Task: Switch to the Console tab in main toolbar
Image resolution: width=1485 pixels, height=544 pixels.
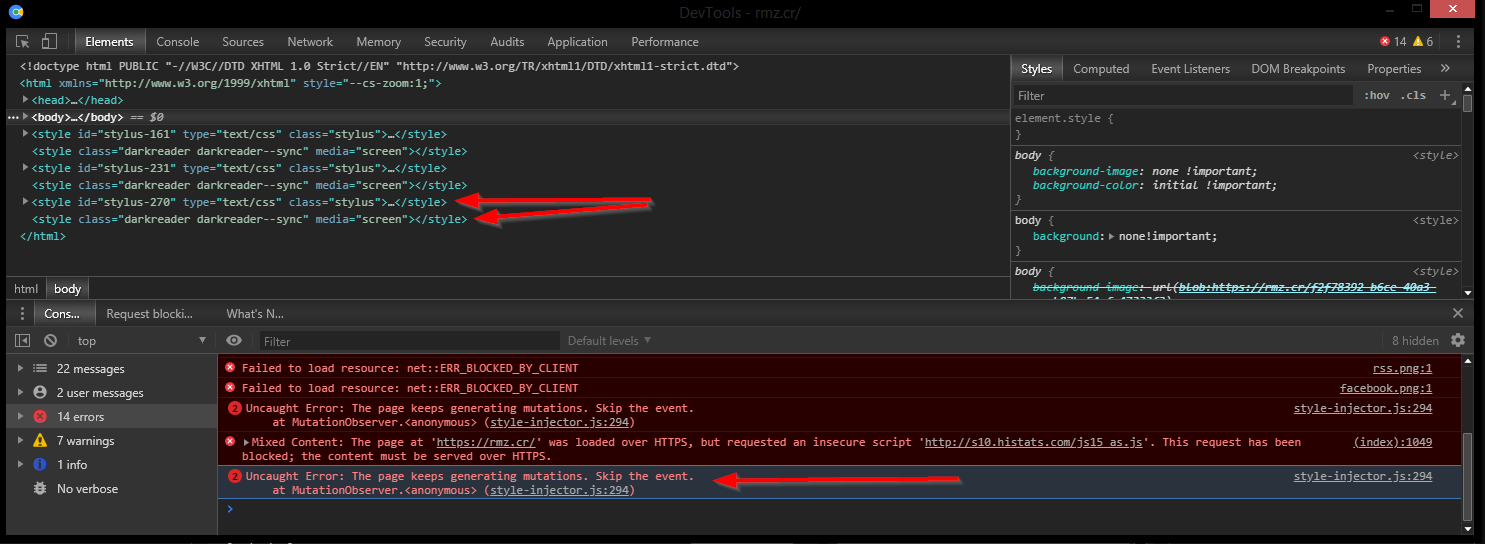Action: point(178,41)
